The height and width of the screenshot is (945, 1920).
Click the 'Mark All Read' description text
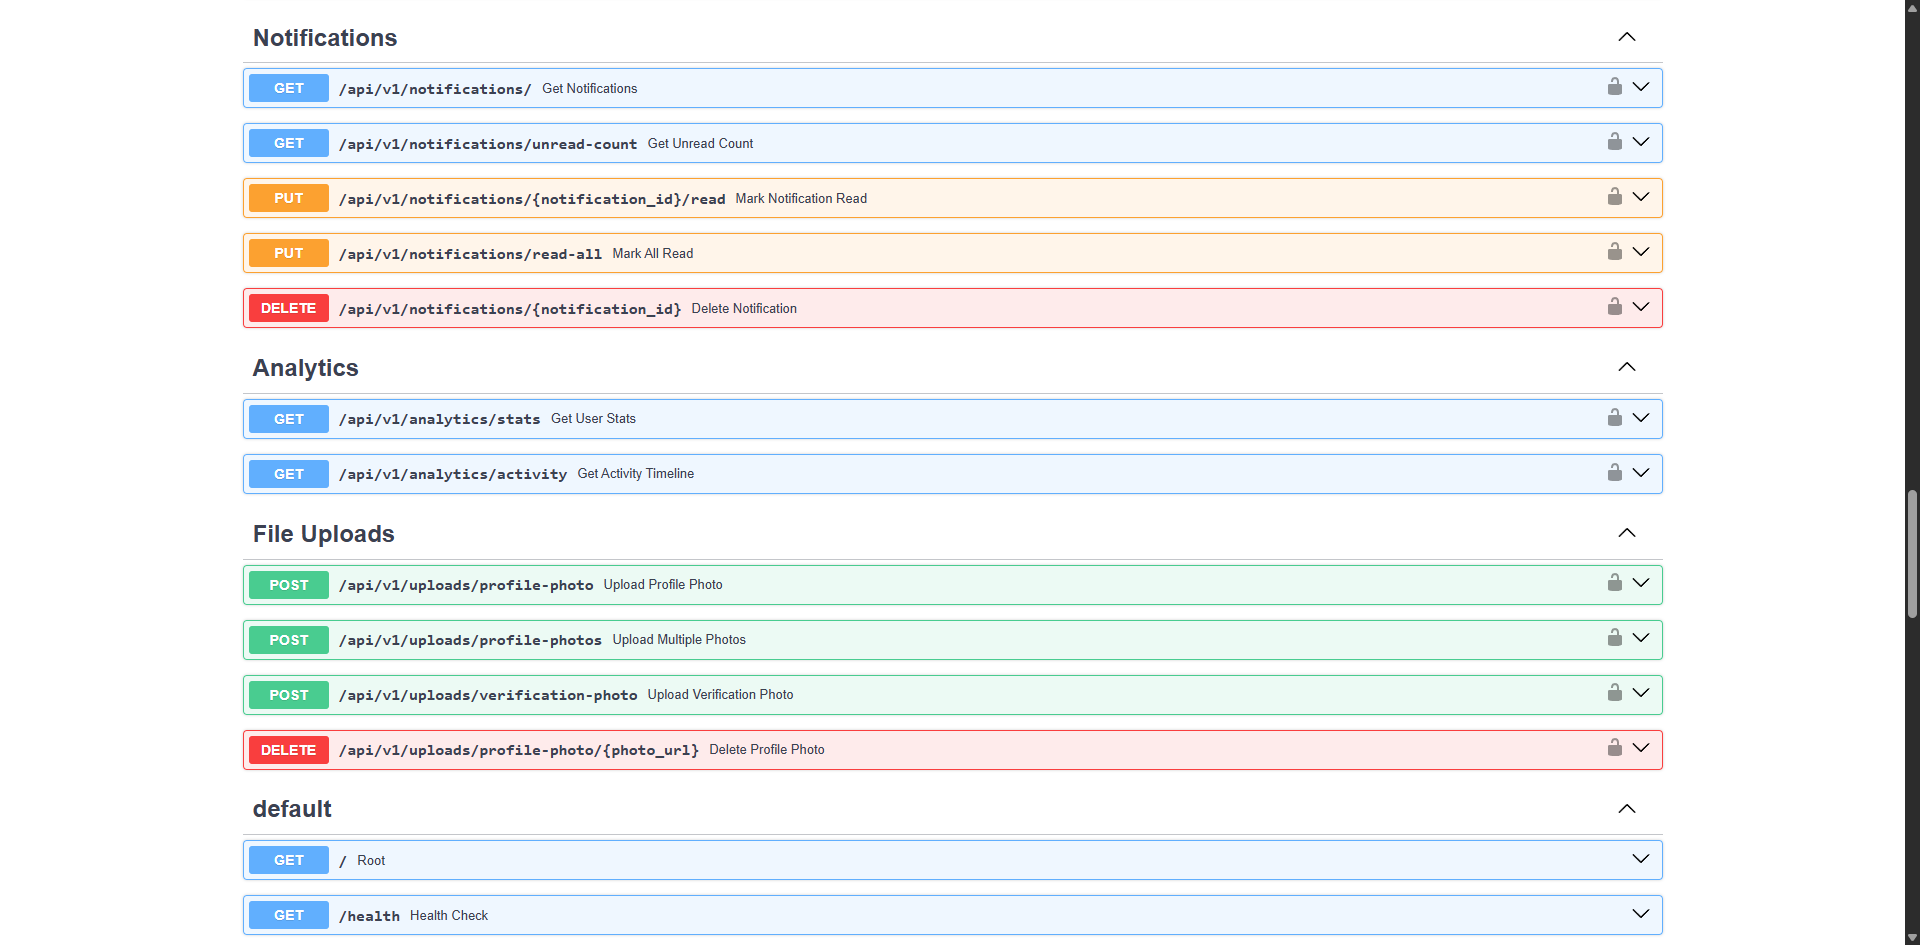point(653,253)
